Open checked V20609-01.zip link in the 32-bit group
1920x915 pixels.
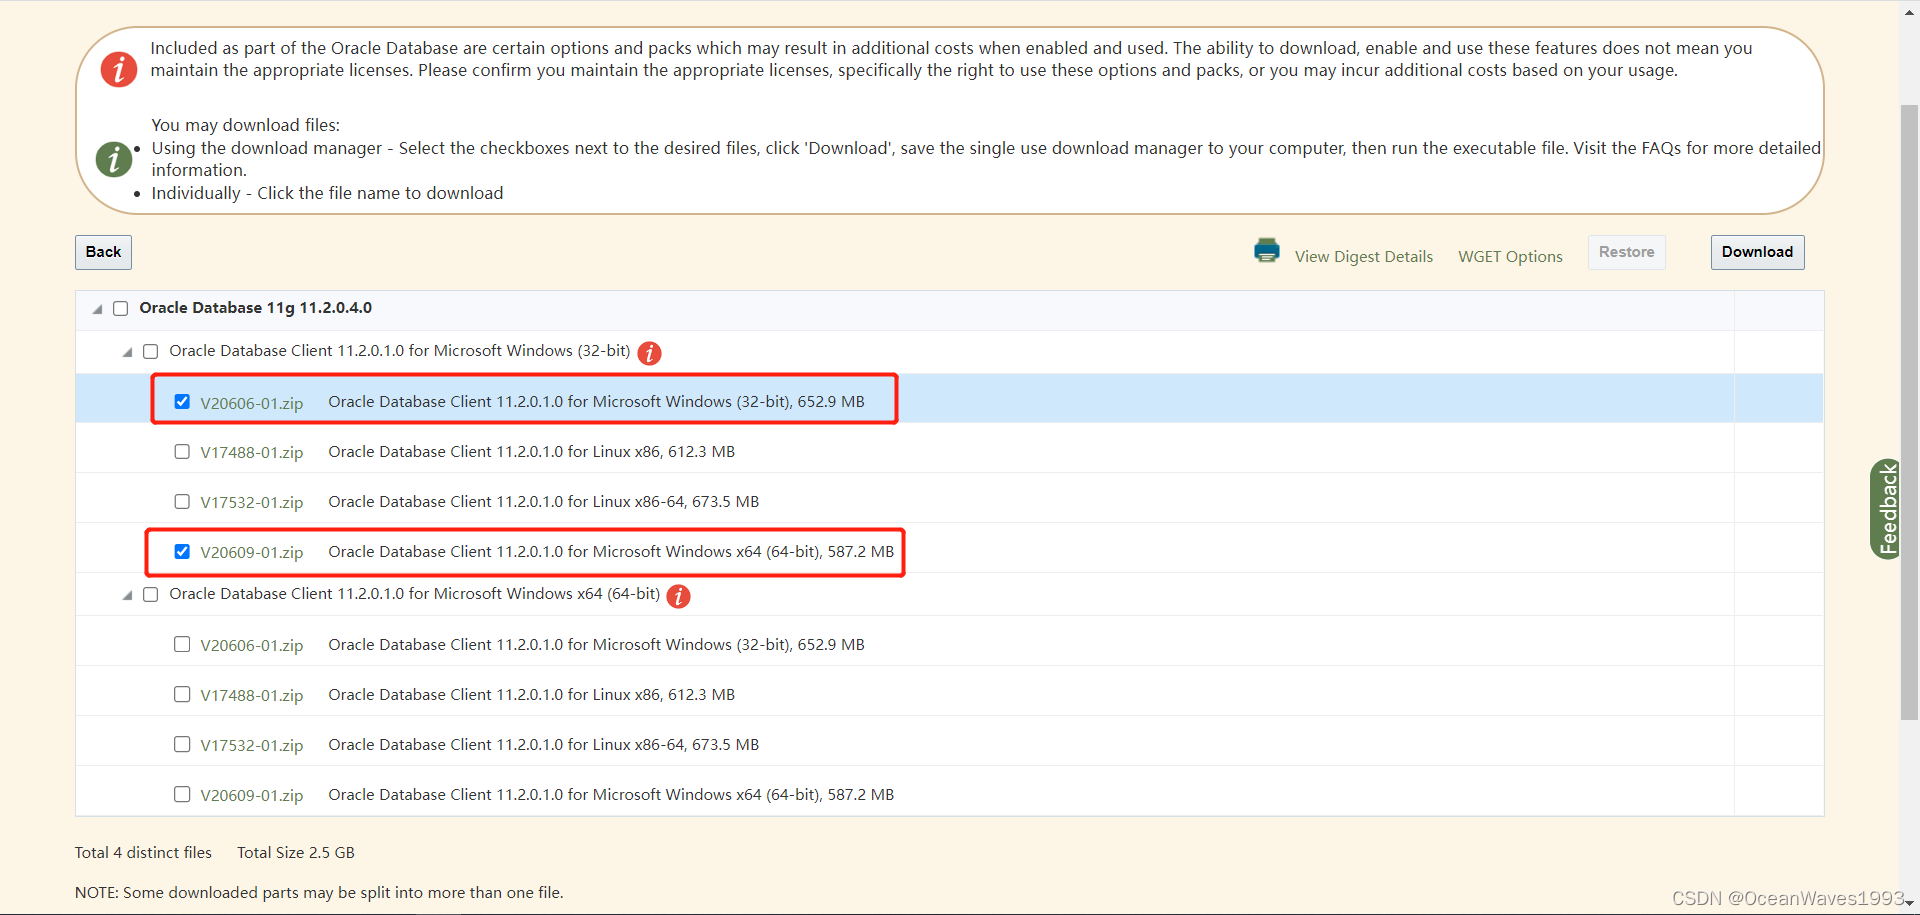(x=252, y=553)
